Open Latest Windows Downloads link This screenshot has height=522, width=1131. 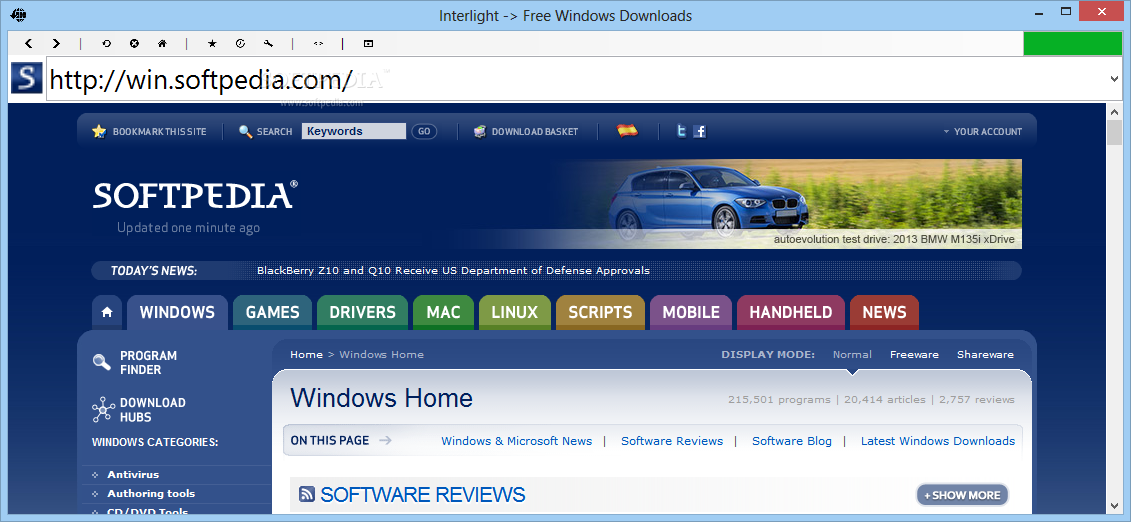938,441
